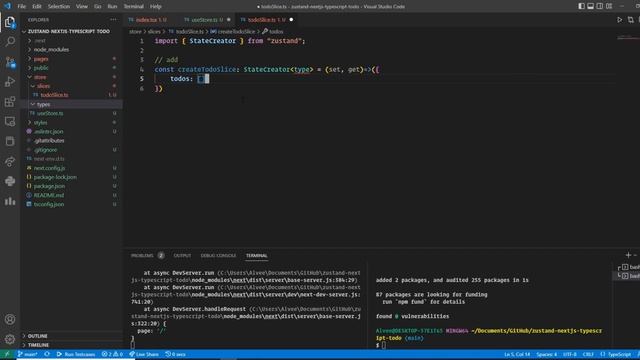The image size is (640, 360).
Task: Open the View menu
Action: 82,7
